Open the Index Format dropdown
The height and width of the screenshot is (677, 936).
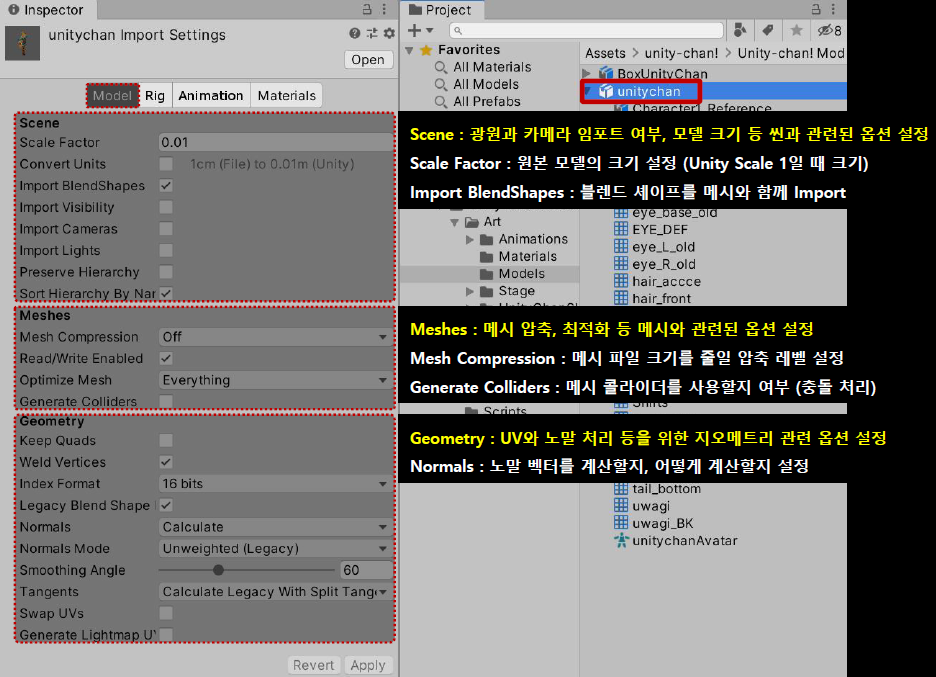pos(276,484)
